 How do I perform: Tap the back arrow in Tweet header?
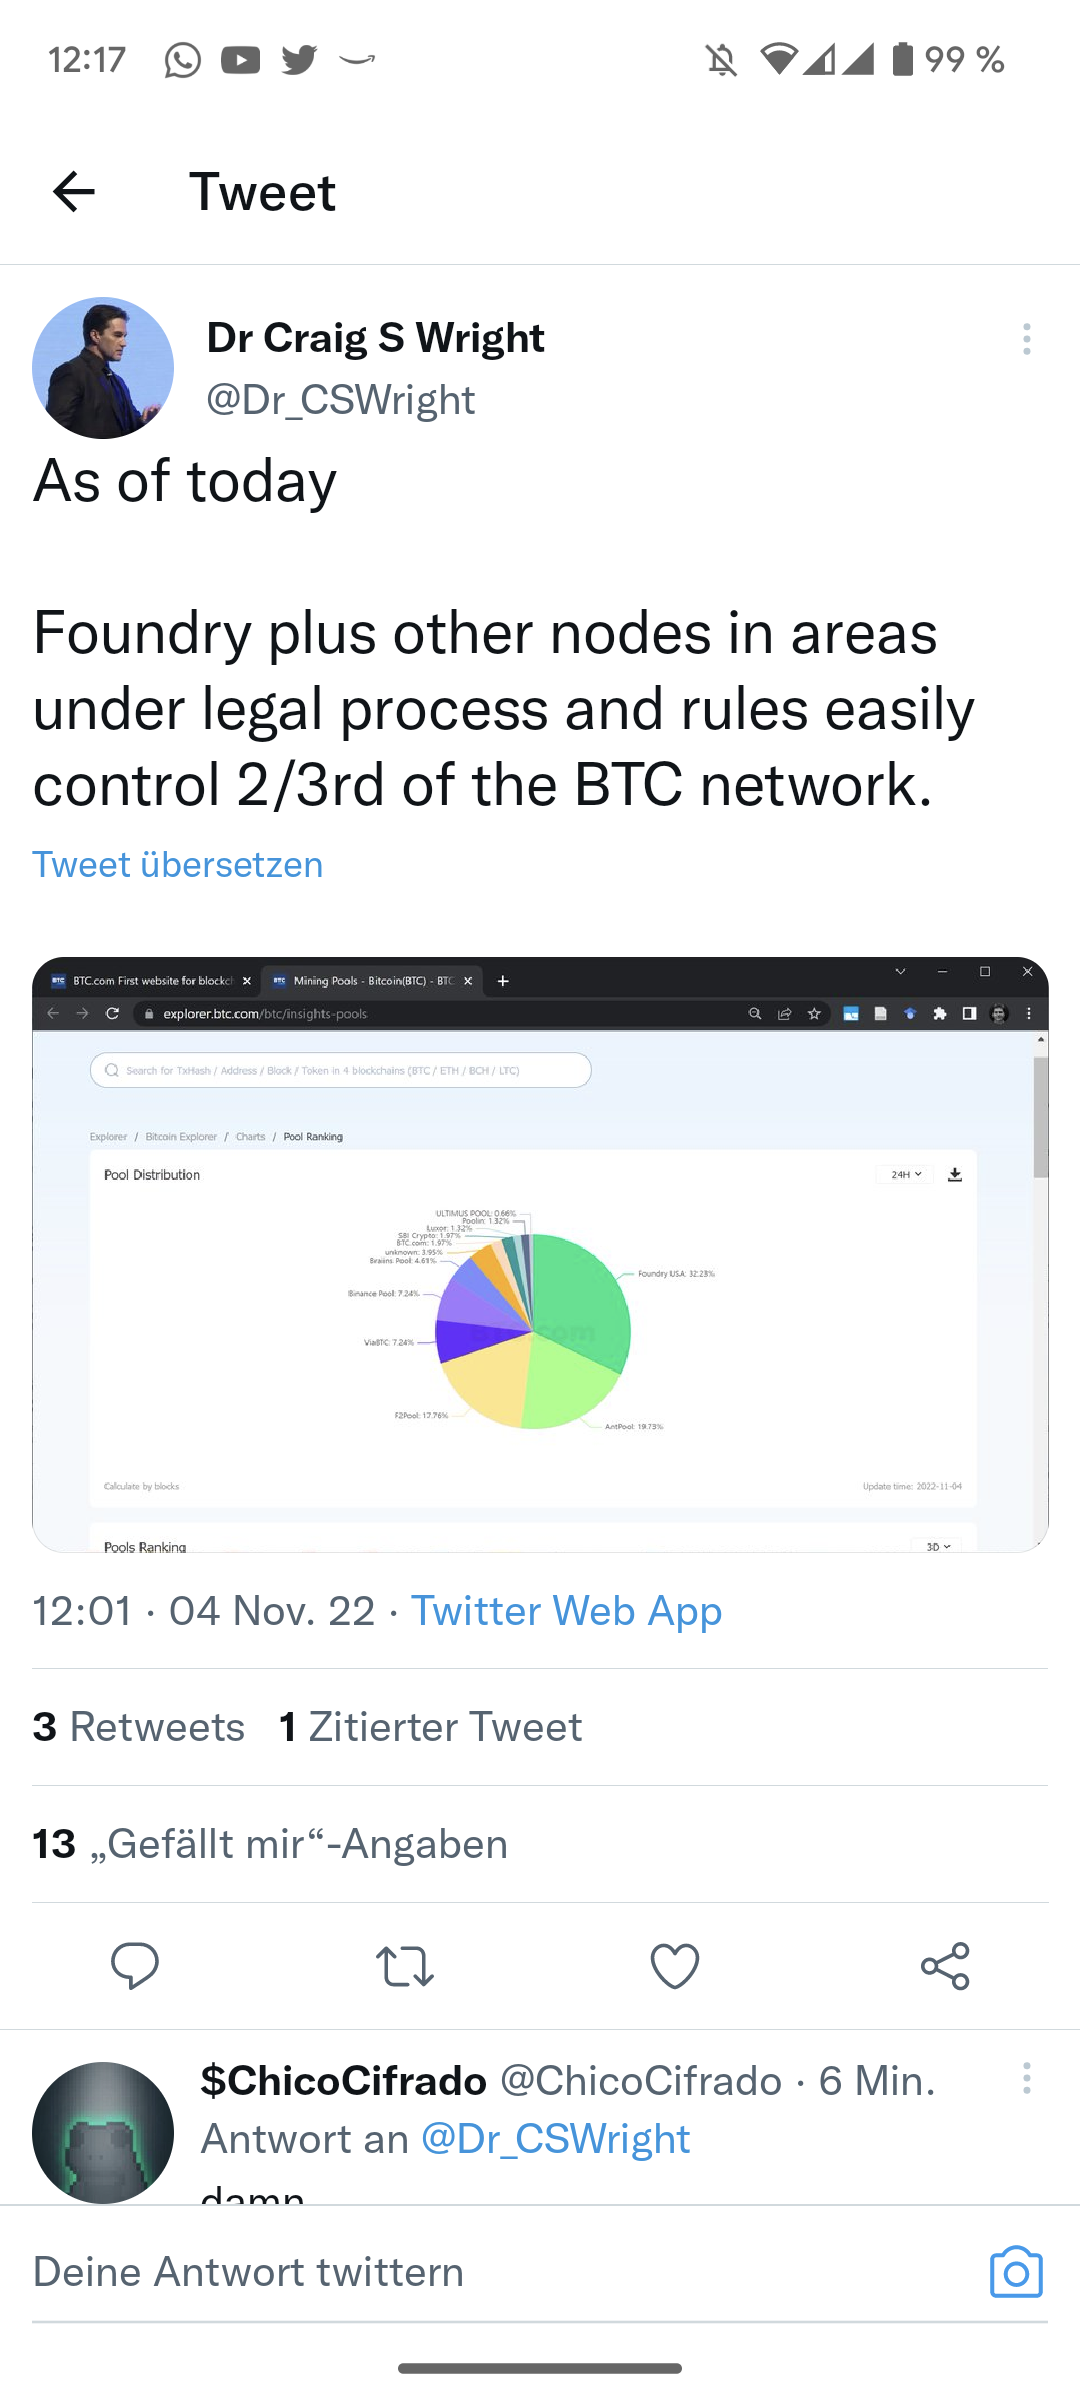pyautogui.click(x=74, y=192)
